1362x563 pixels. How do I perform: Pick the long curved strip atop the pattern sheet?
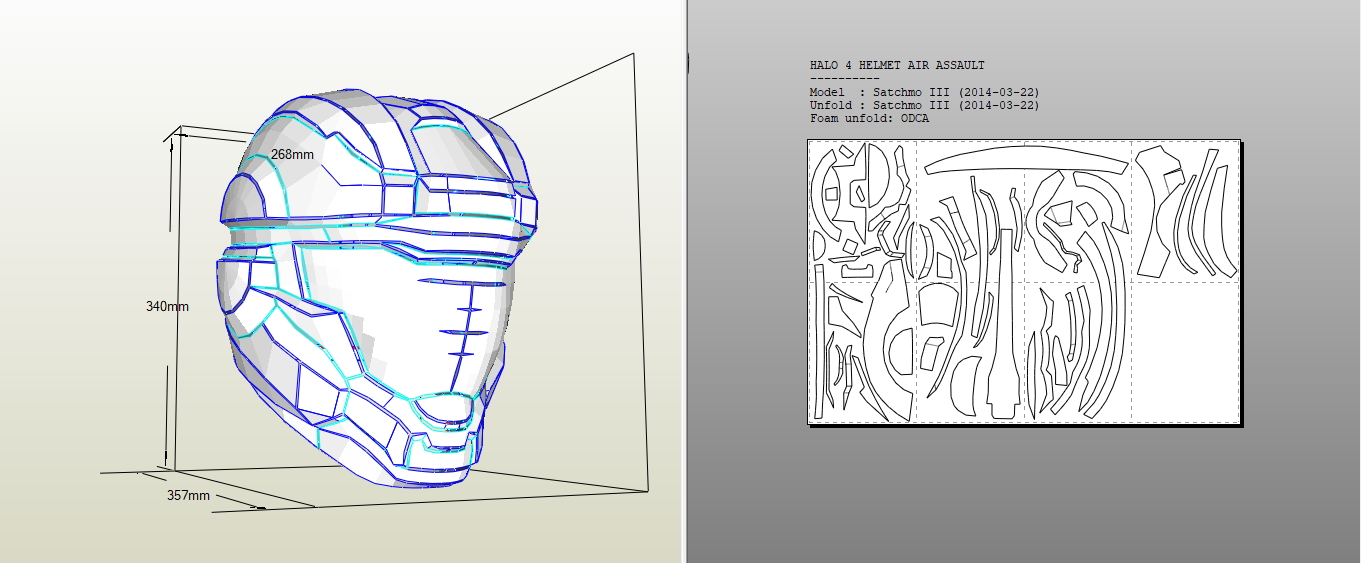tap(1026, 161)
